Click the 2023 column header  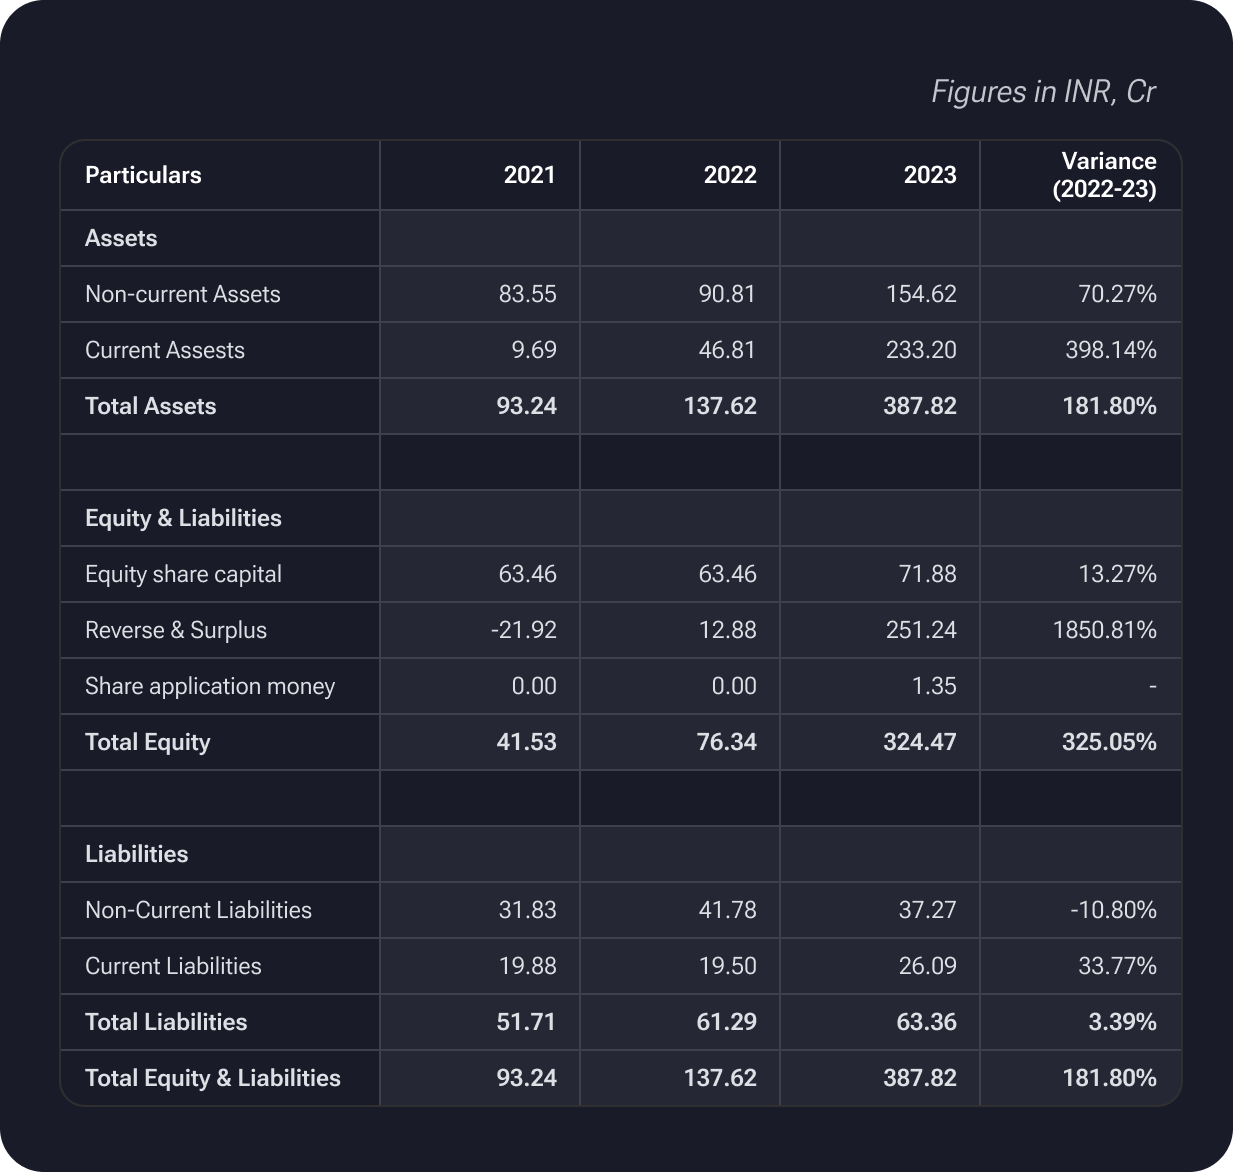click(929, 175)
